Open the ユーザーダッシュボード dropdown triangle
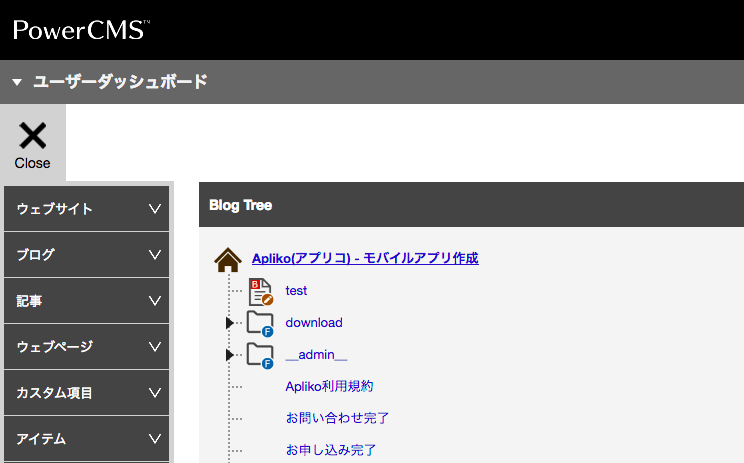The width and height of the screenshot is (744, 463). click(17, 82)
